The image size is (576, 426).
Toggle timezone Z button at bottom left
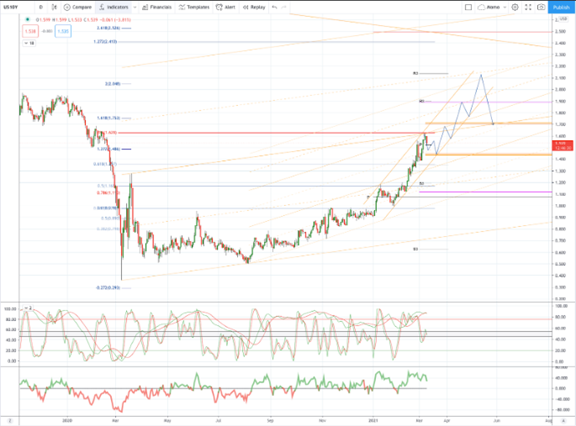[10, 421]
